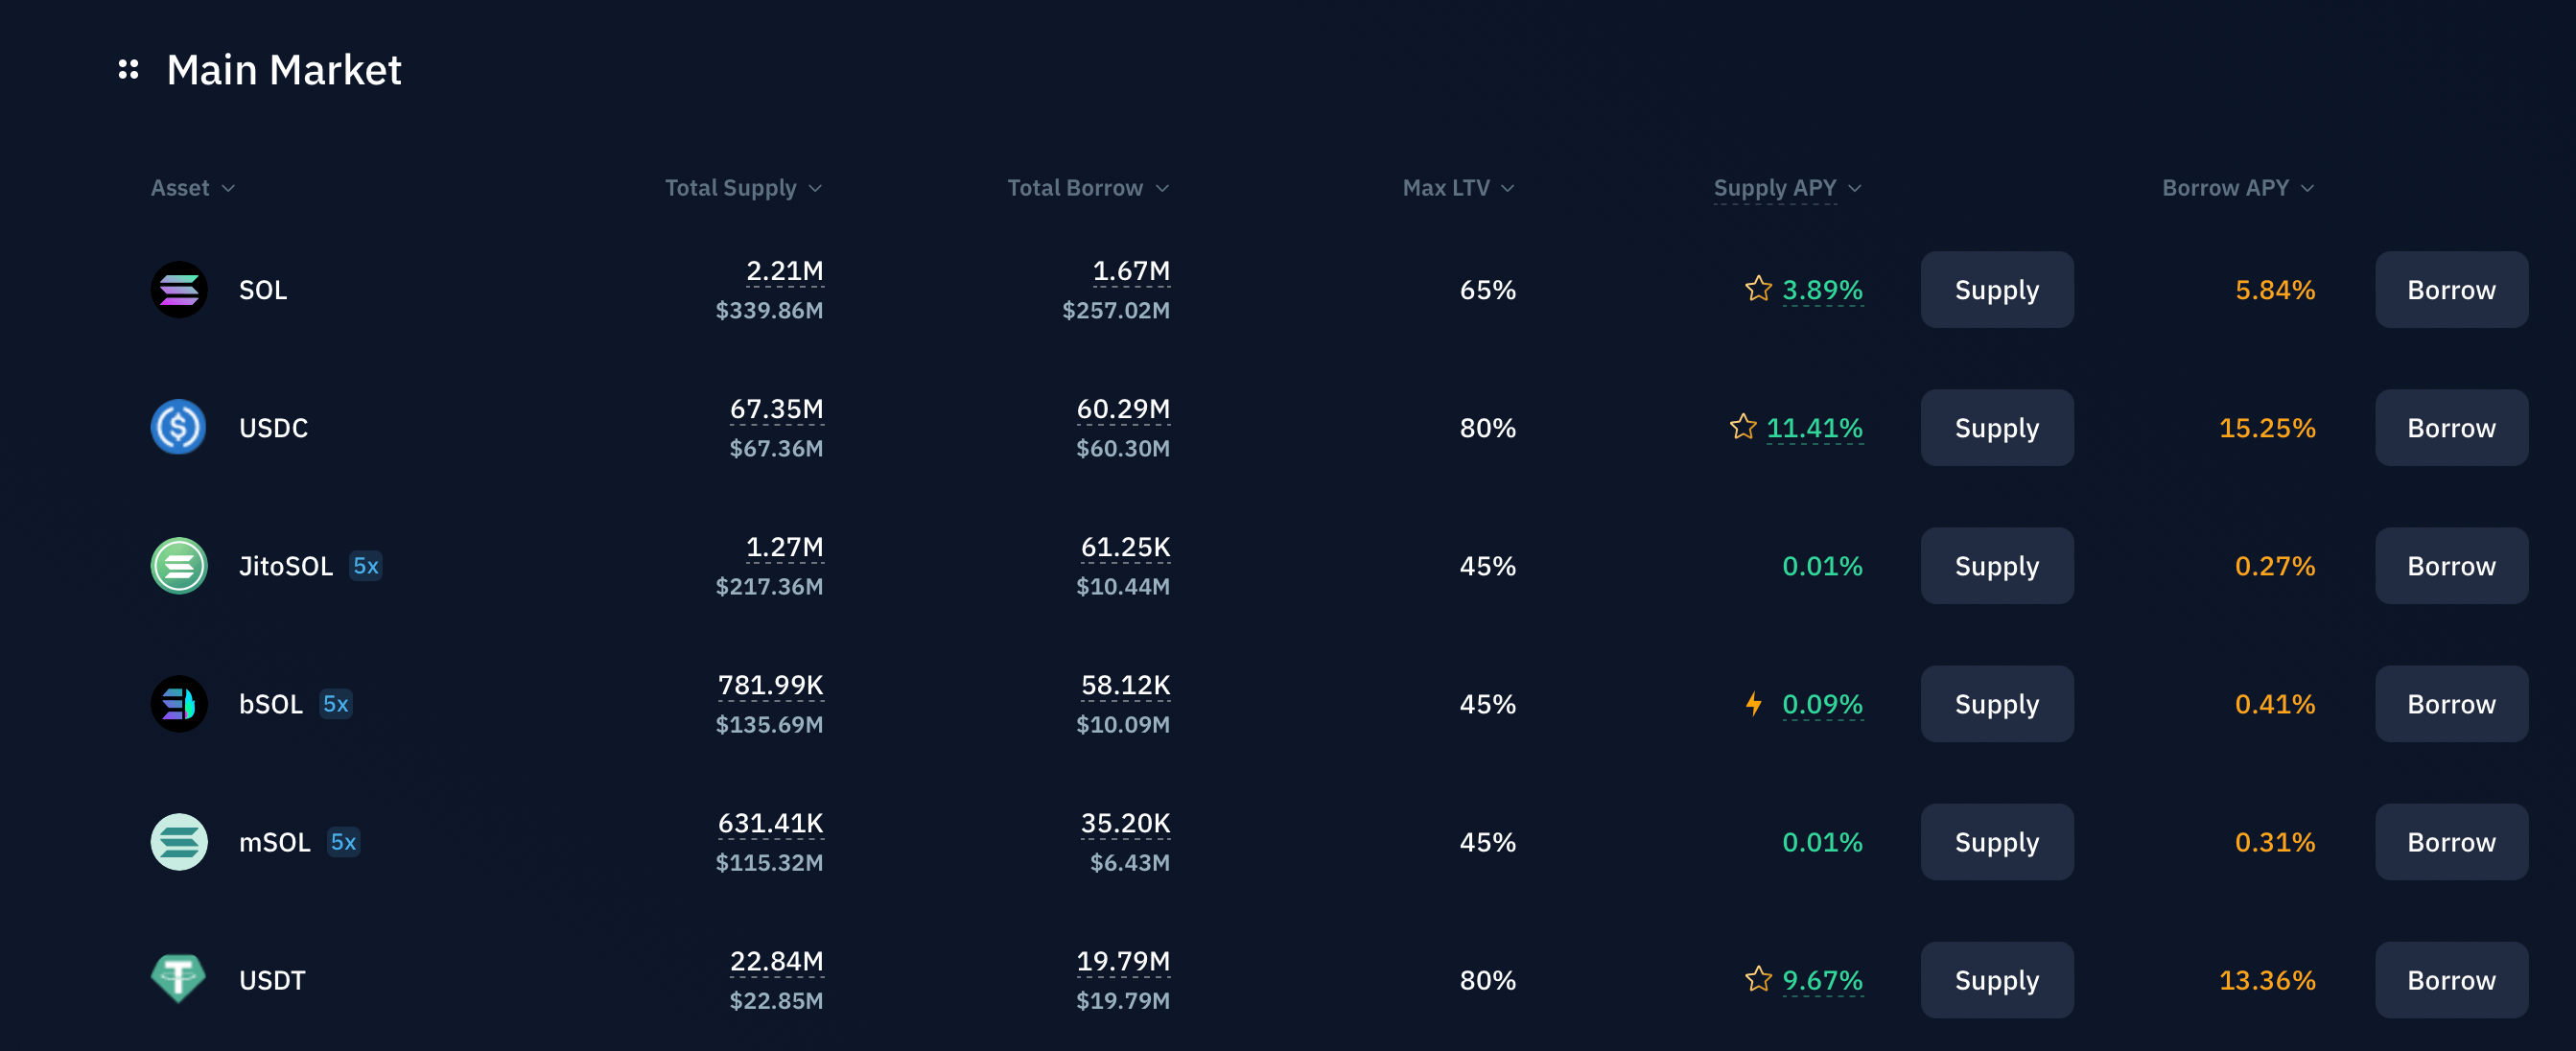
Task: Click the 11.41% USDC supply APY
Action: [x=1814, y=428]
